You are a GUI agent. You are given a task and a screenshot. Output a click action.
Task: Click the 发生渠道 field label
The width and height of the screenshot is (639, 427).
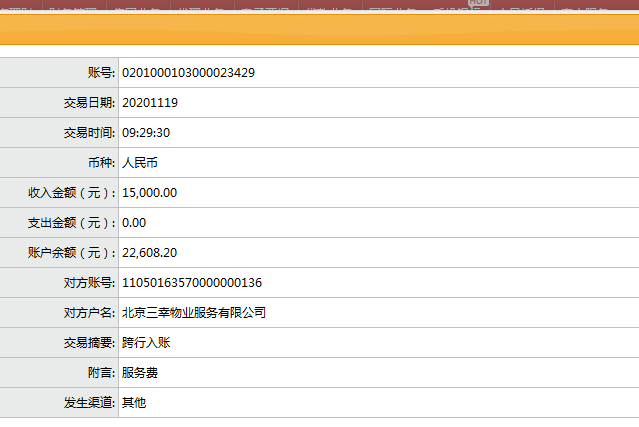[89, 403]
